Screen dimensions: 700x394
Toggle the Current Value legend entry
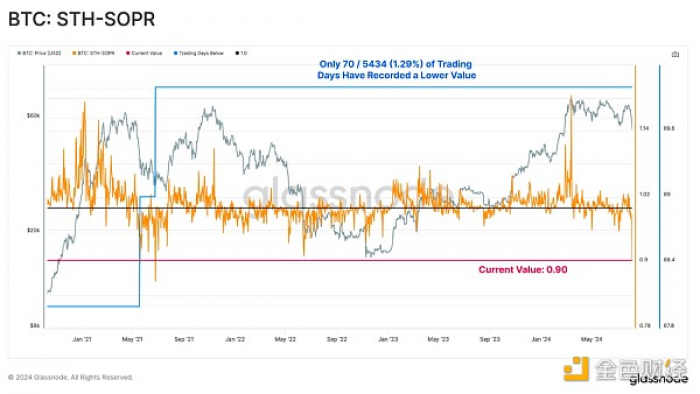[144, 53]
